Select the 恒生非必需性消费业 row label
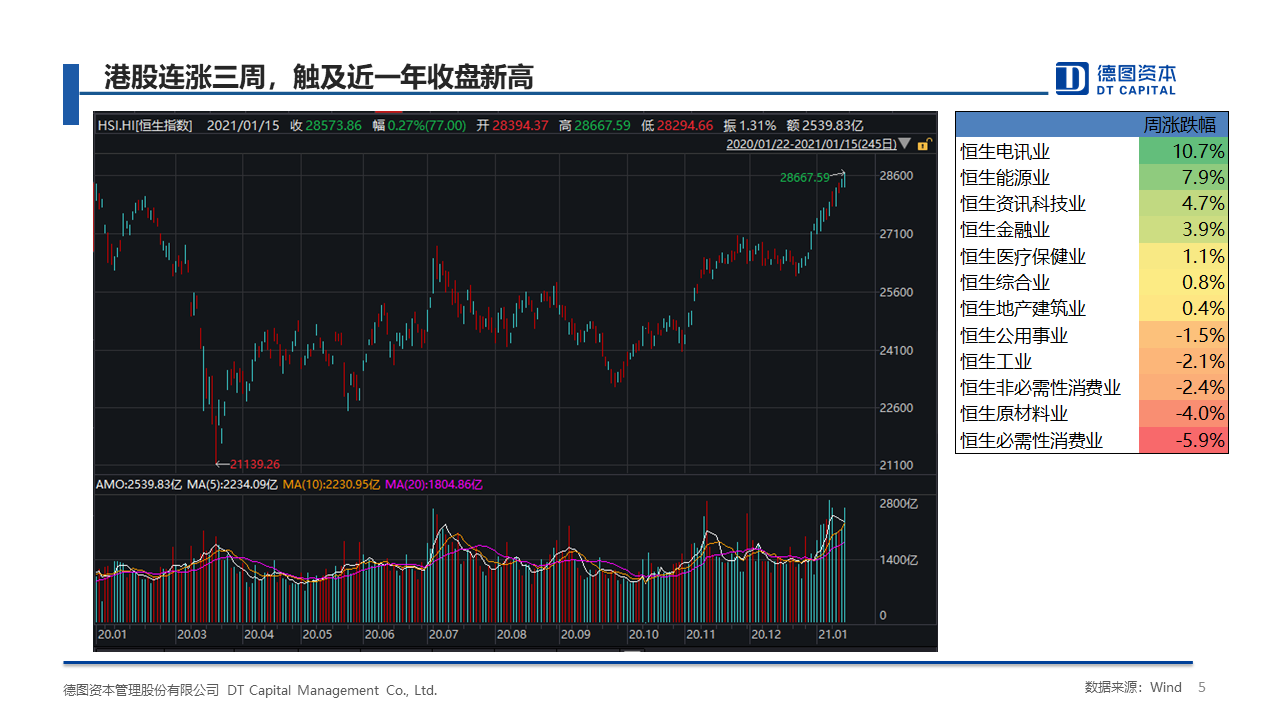This screenshot has width=1280, height=720. tap(1041, 388)
